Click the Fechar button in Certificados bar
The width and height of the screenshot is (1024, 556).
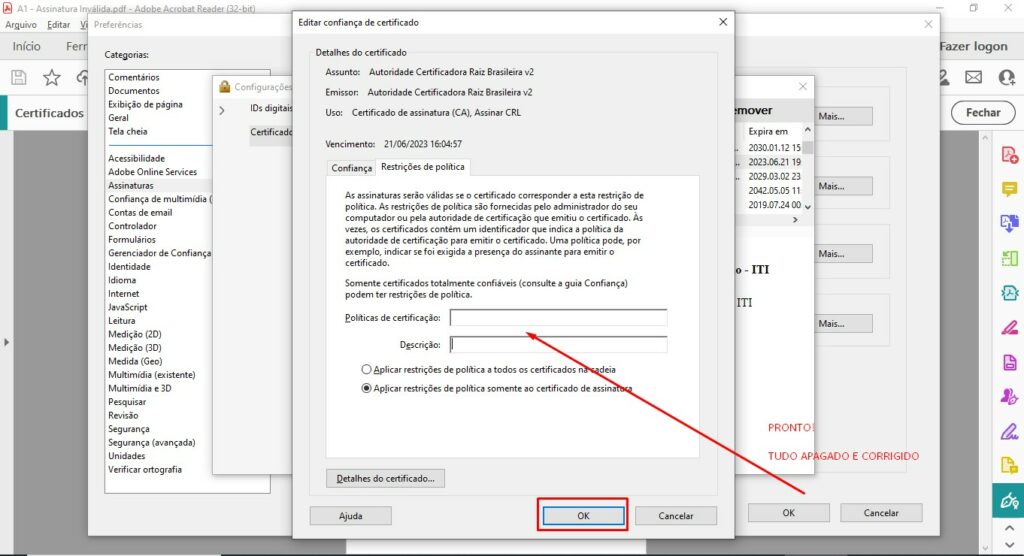coord(983,112)
